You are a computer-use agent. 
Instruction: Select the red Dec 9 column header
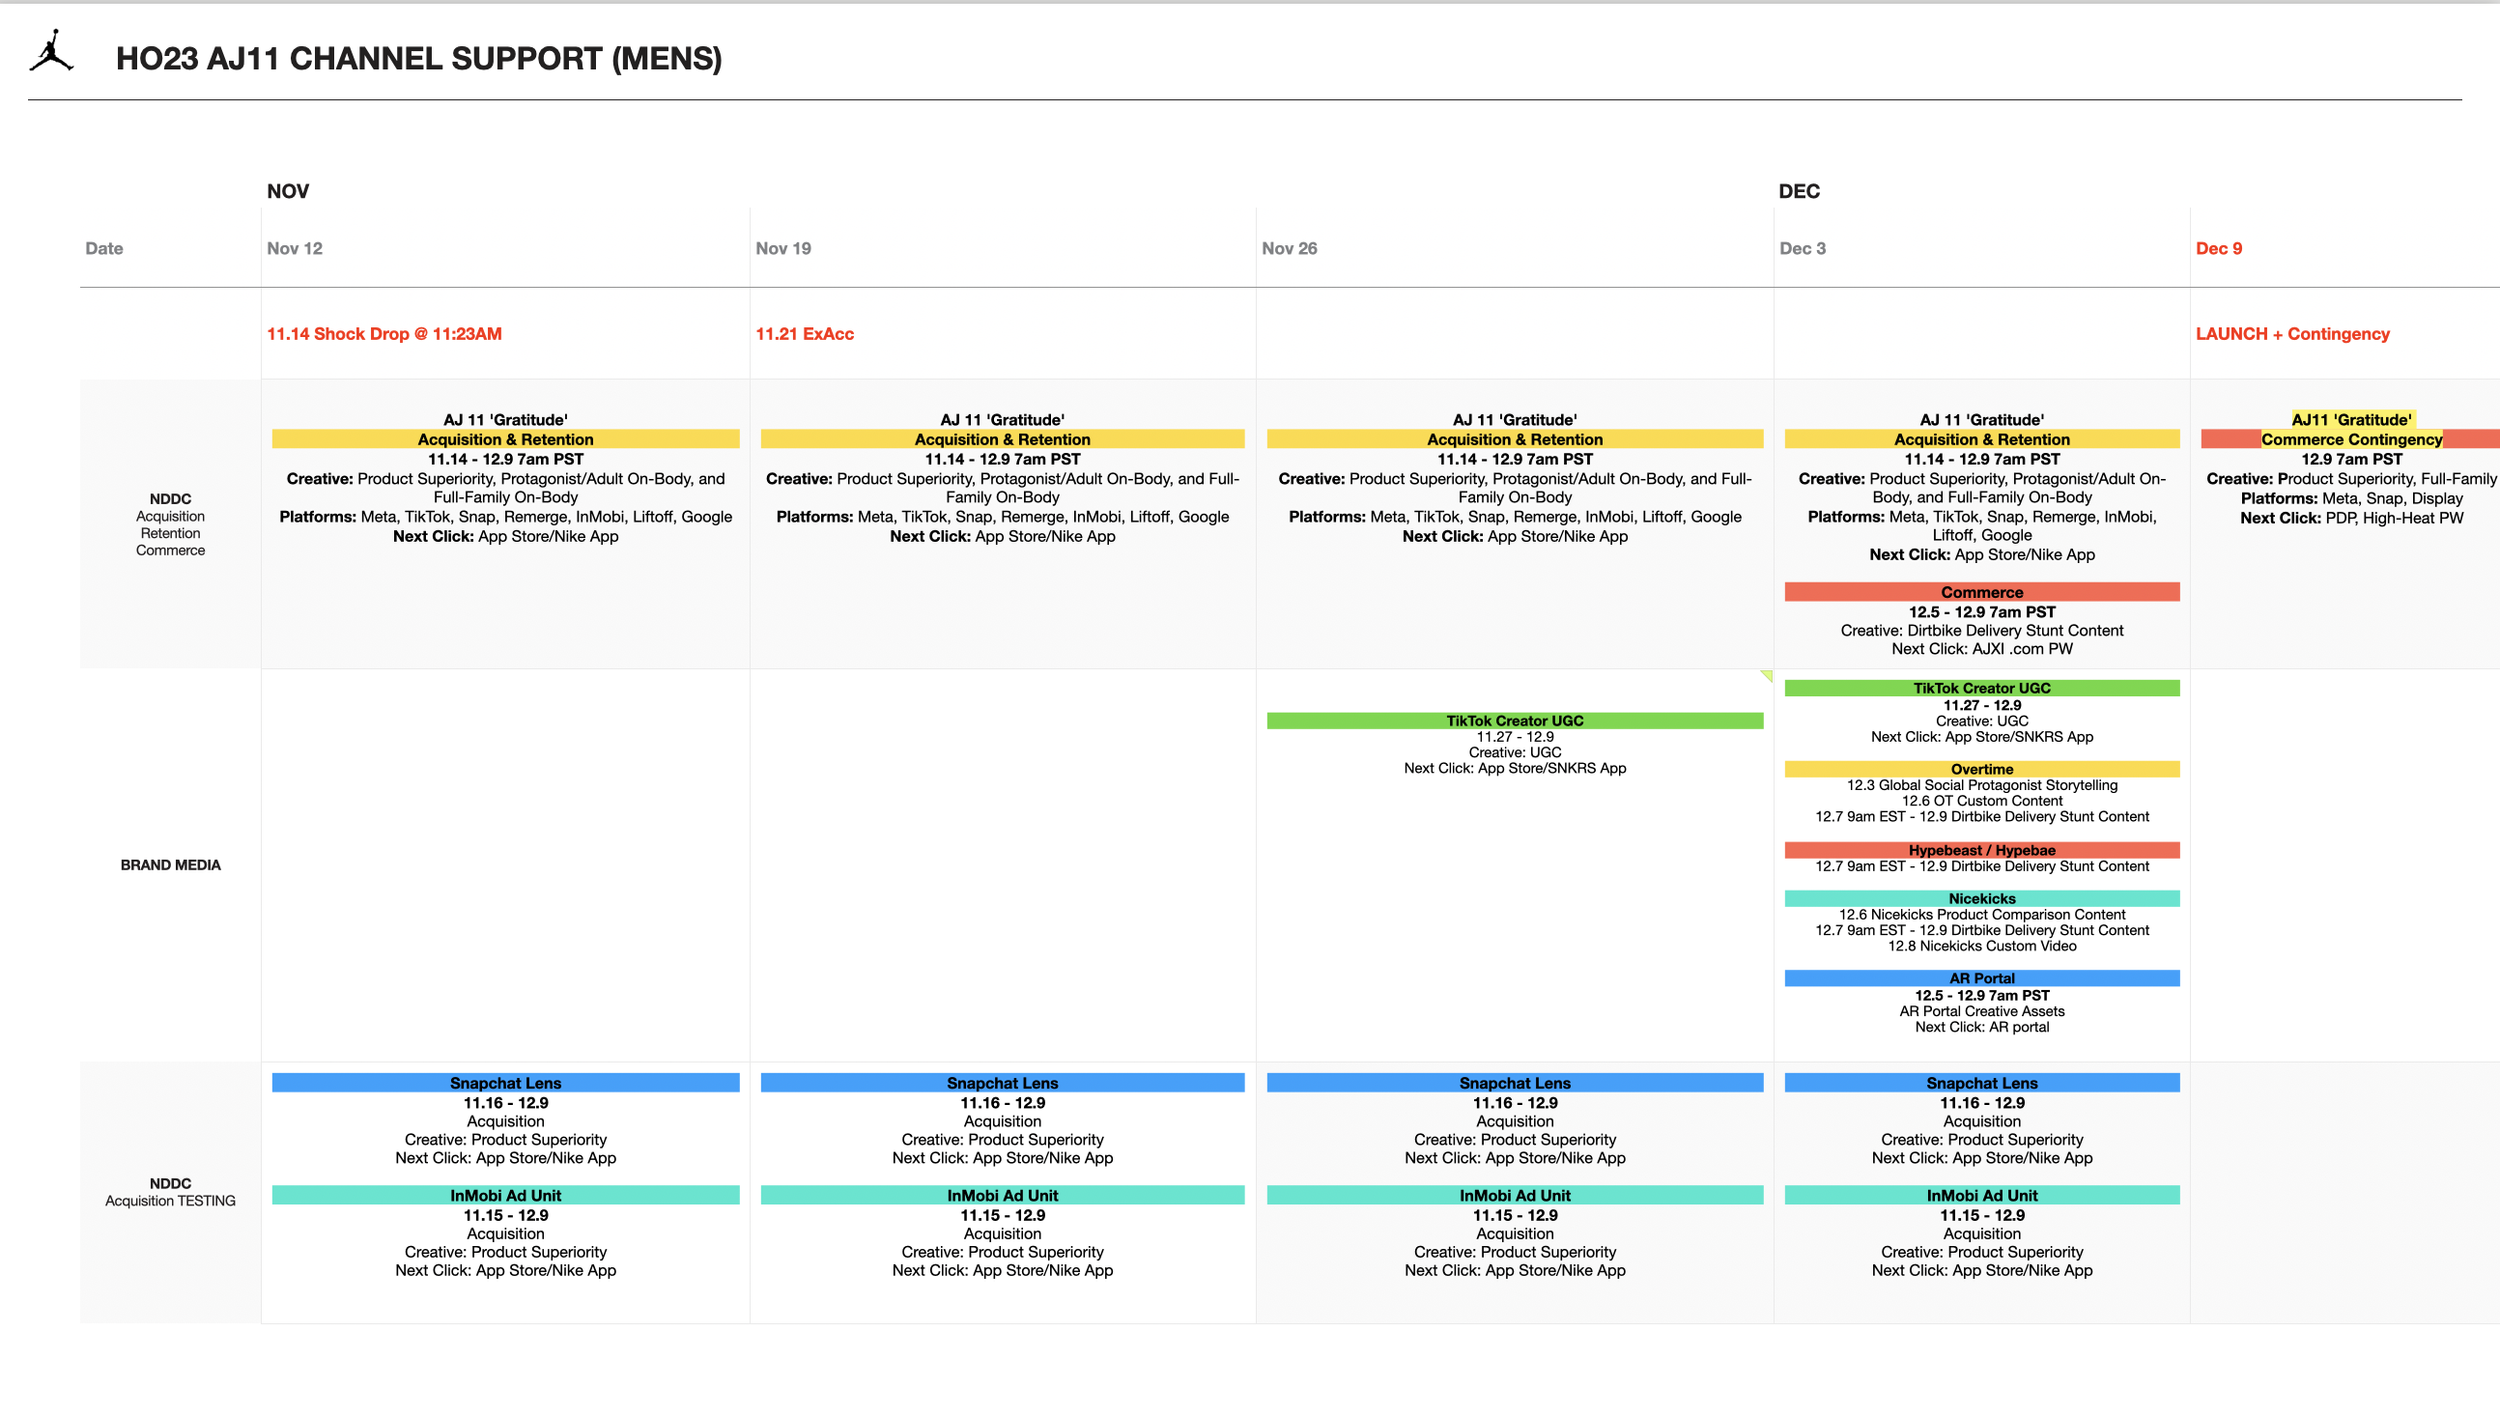click(2219, 248)
